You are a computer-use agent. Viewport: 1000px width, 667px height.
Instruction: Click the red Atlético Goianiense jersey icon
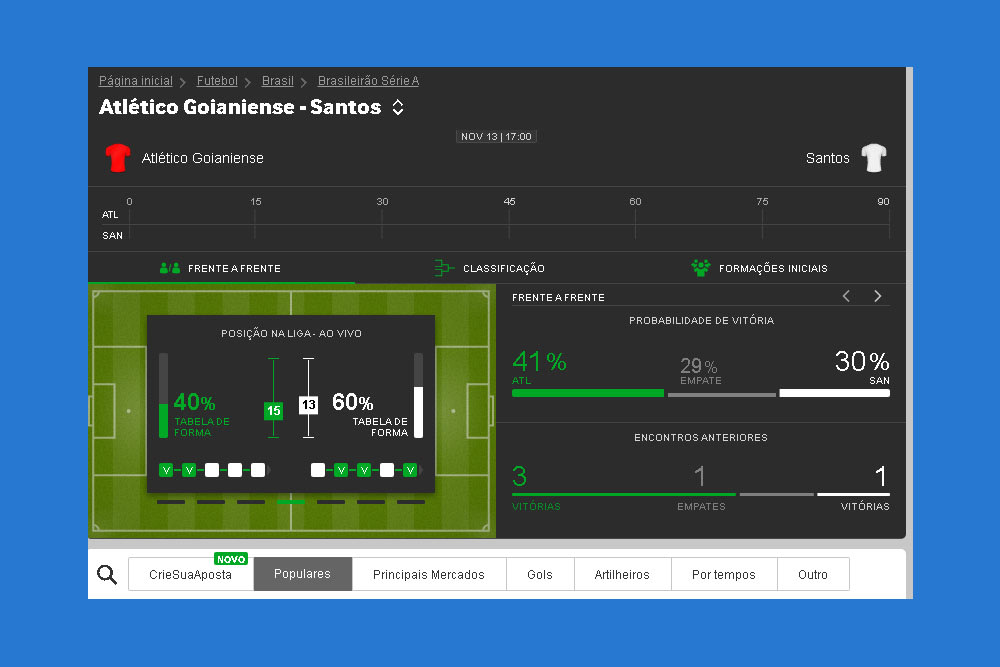pos(118,158)
